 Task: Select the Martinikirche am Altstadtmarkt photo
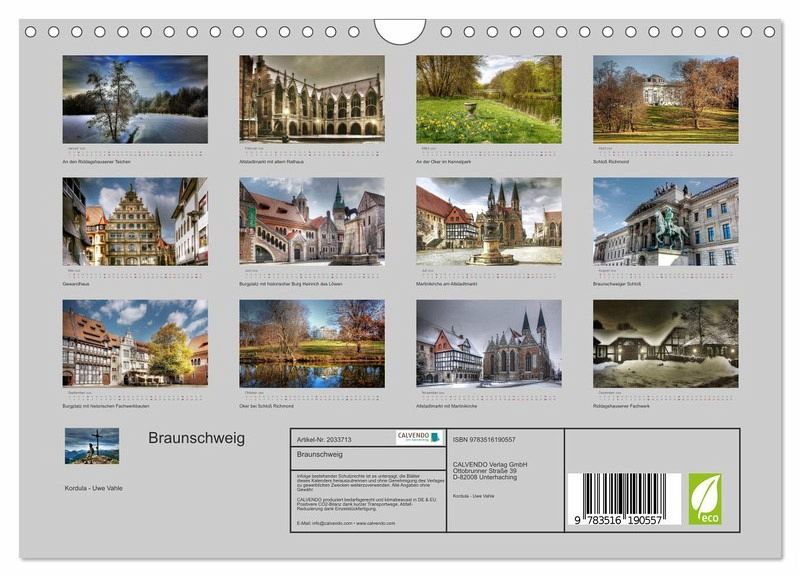click(489, 221)
